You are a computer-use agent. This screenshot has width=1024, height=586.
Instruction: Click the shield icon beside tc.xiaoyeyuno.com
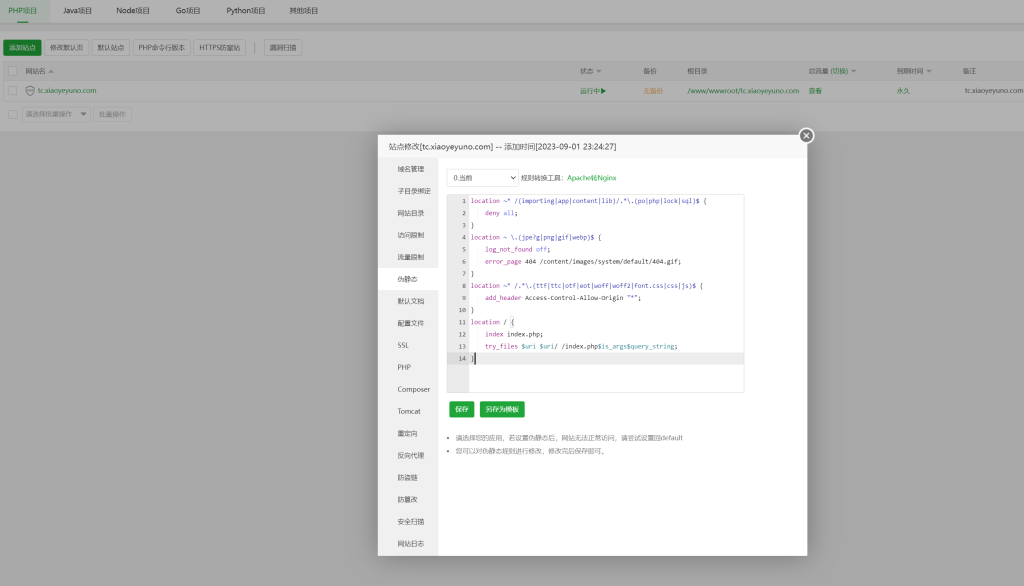[x=30, y=91]
